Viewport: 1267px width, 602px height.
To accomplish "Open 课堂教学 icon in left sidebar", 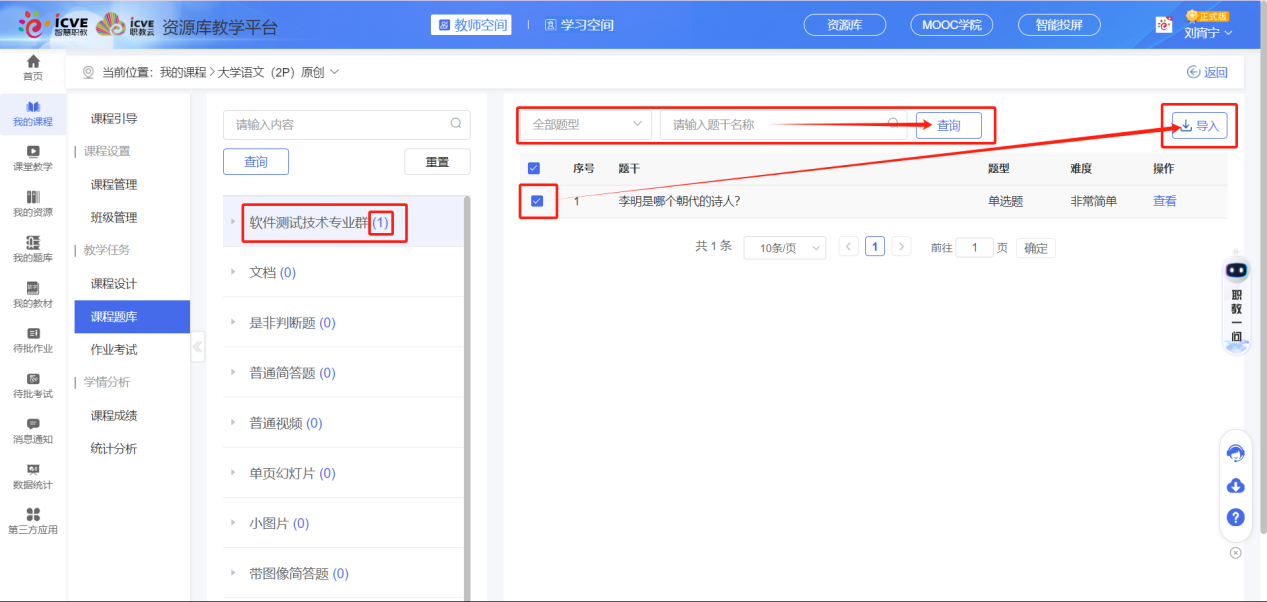I will point(33,152).
